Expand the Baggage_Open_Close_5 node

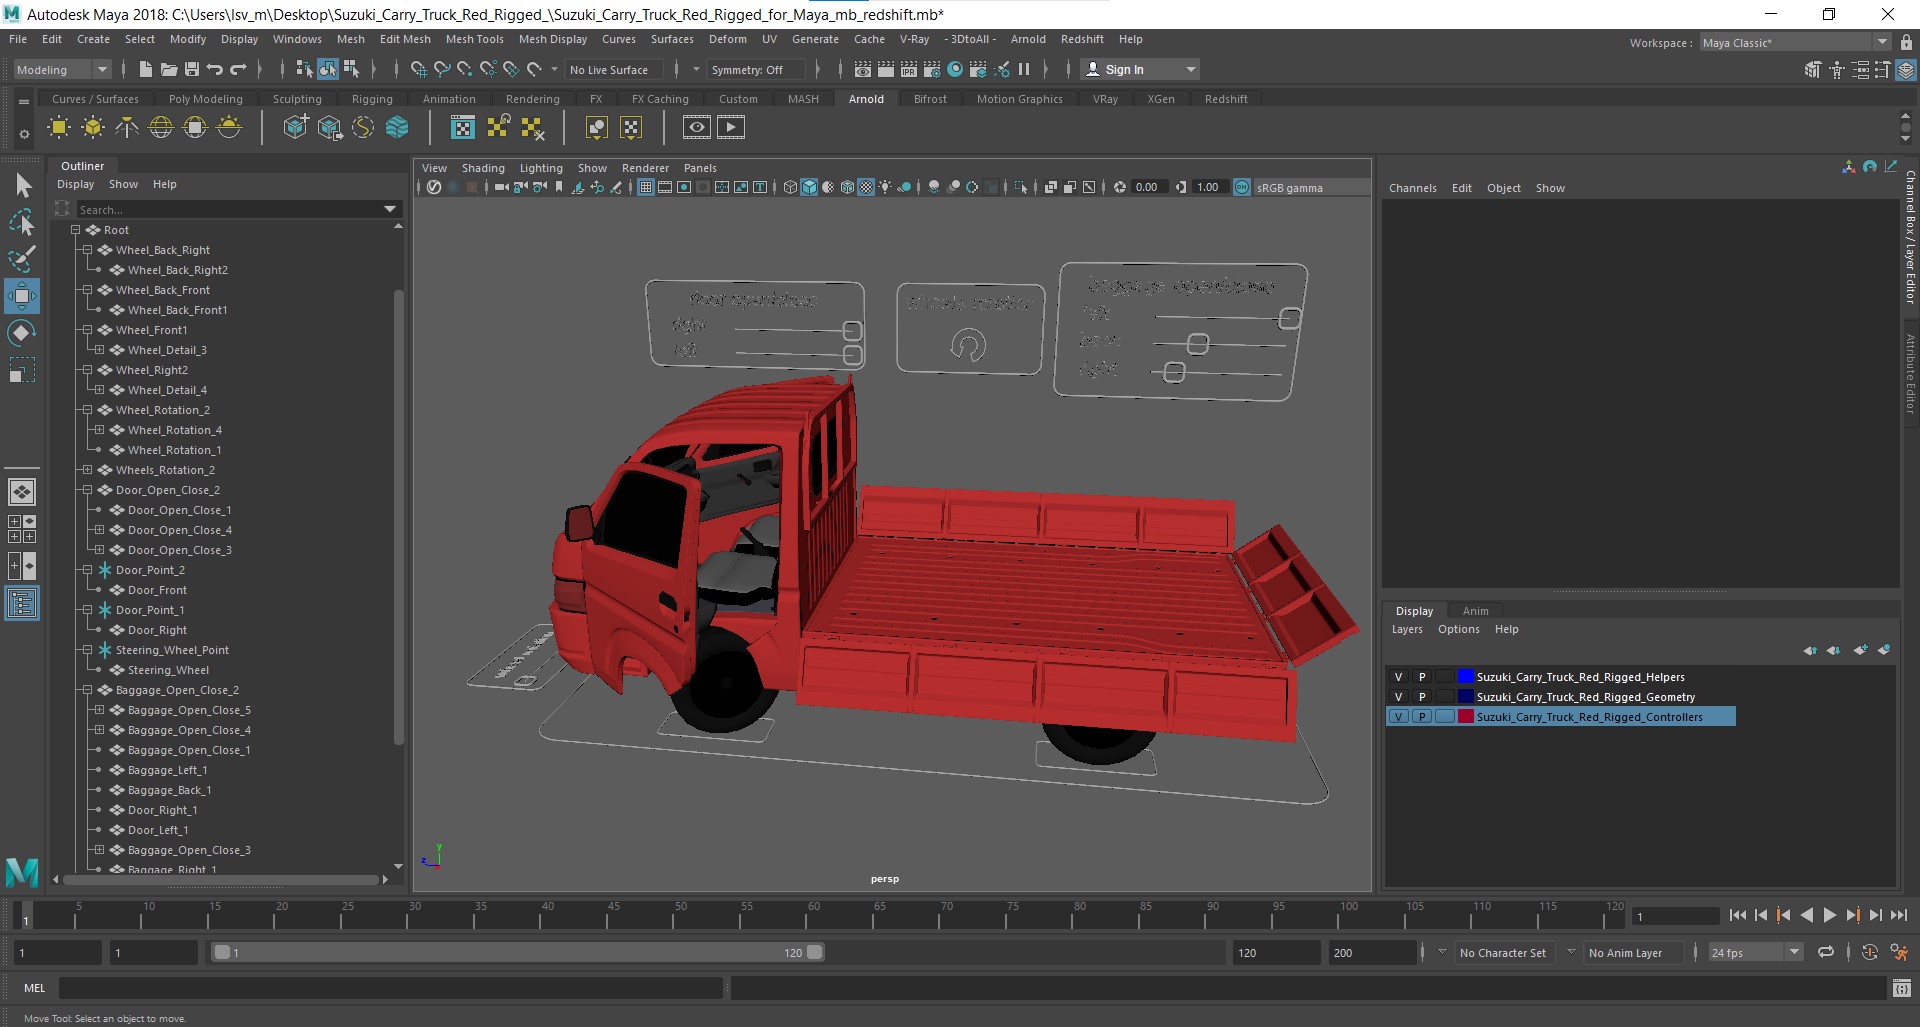(x=99, y=710)
